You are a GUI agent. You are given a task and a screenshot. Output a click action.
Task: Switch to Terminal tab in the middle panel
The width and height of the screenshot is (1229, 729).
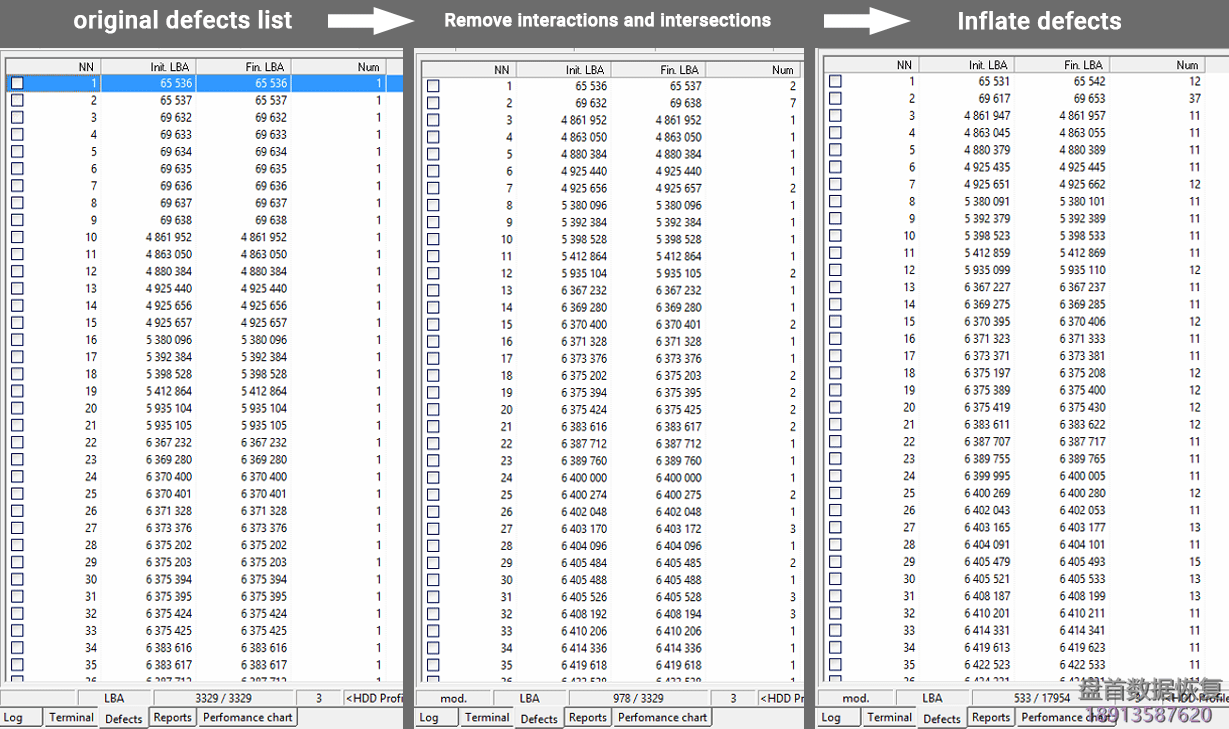[487, 717]
